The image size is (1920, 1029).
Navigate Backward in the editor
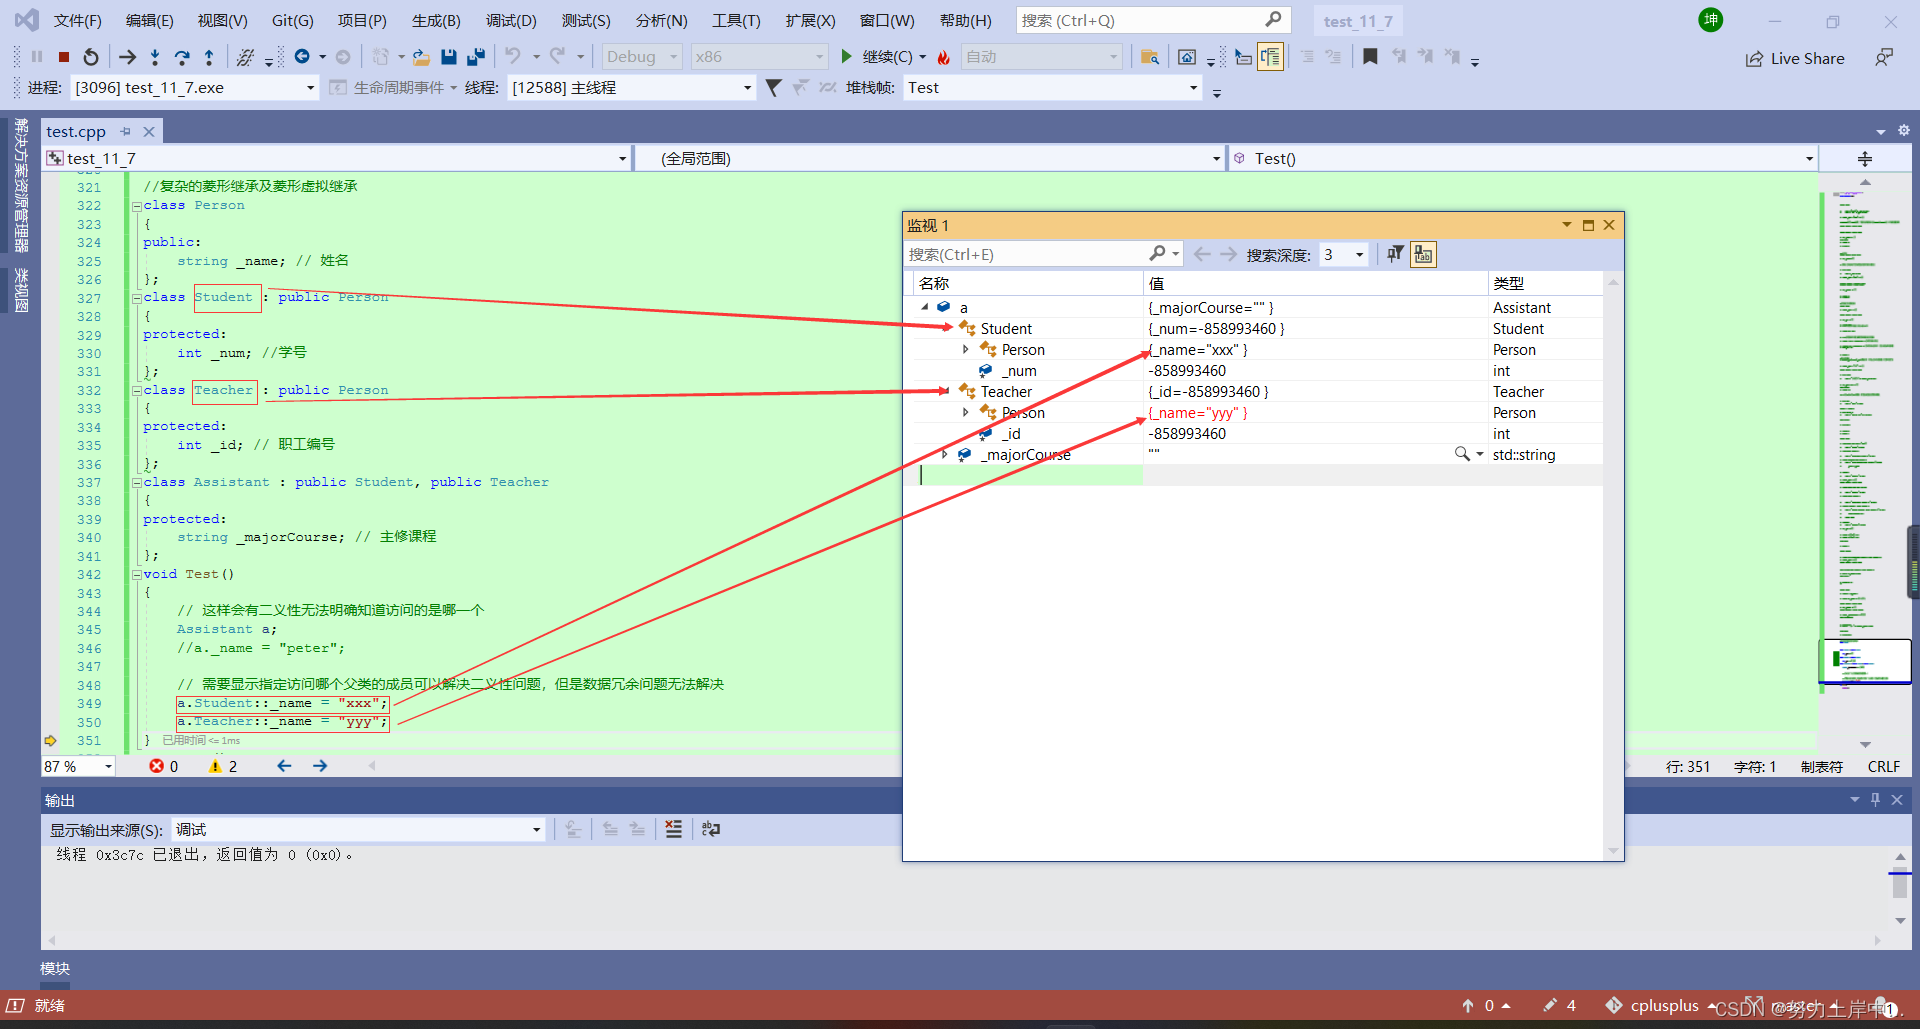(301, 57)
